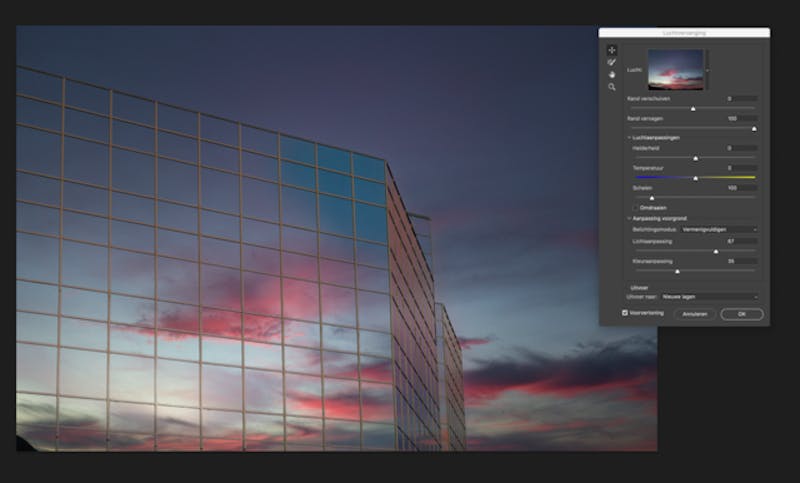
Task: Collapse the Luchtaanpassingen section
Action: click(x=629, y=138)
